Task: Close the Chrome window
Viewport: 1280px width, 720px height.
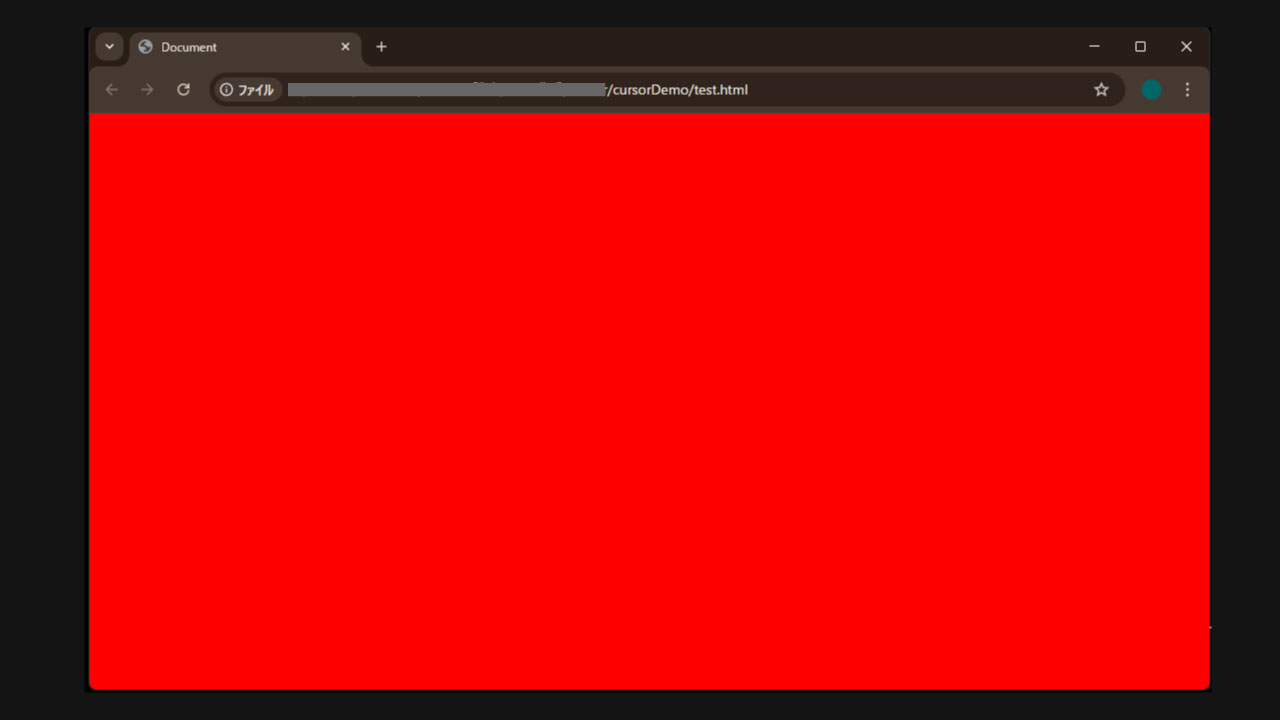Action: point(1186,47)
